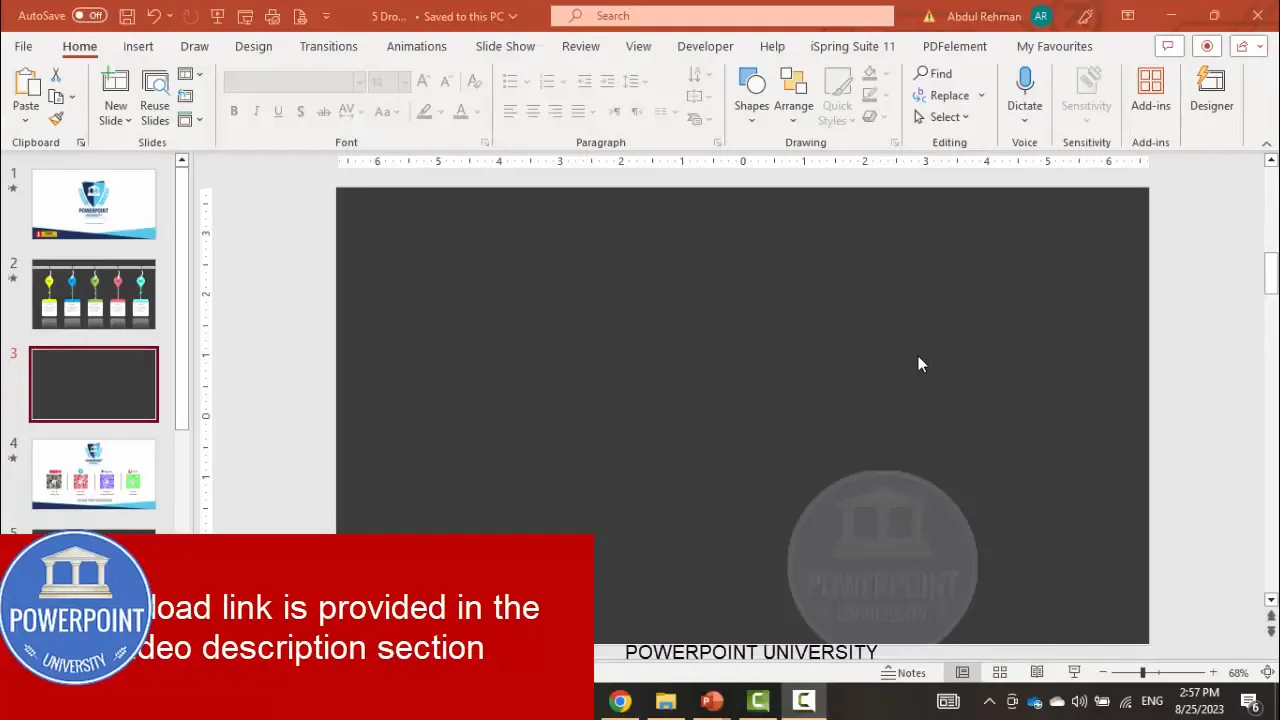Open the My Favourites tab
Viewport: 1280px width, 720px height.
click(1054, 46)
